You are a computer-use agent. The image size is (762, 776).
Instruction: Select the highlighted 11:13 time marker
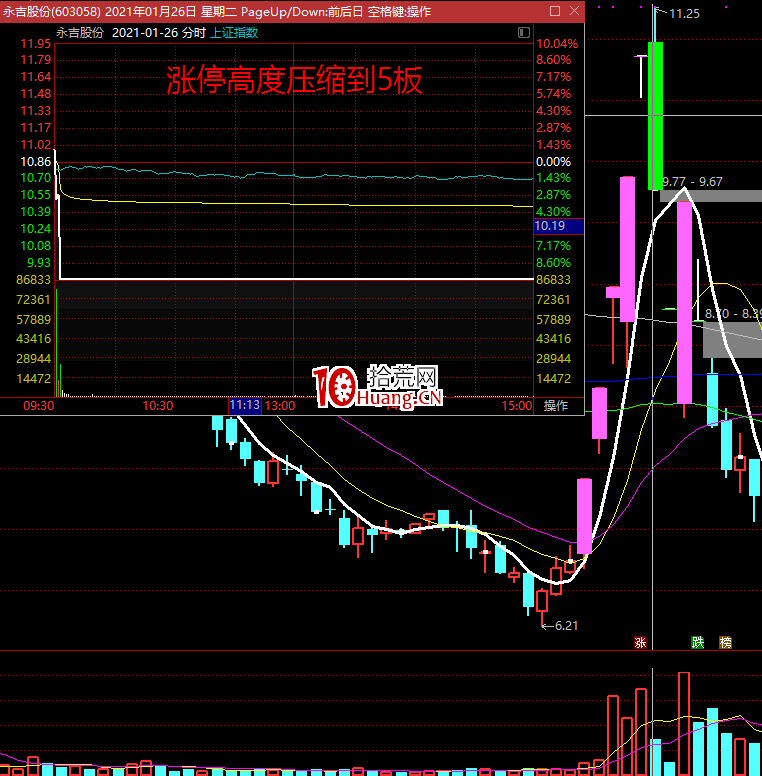(x=244, y=405)
